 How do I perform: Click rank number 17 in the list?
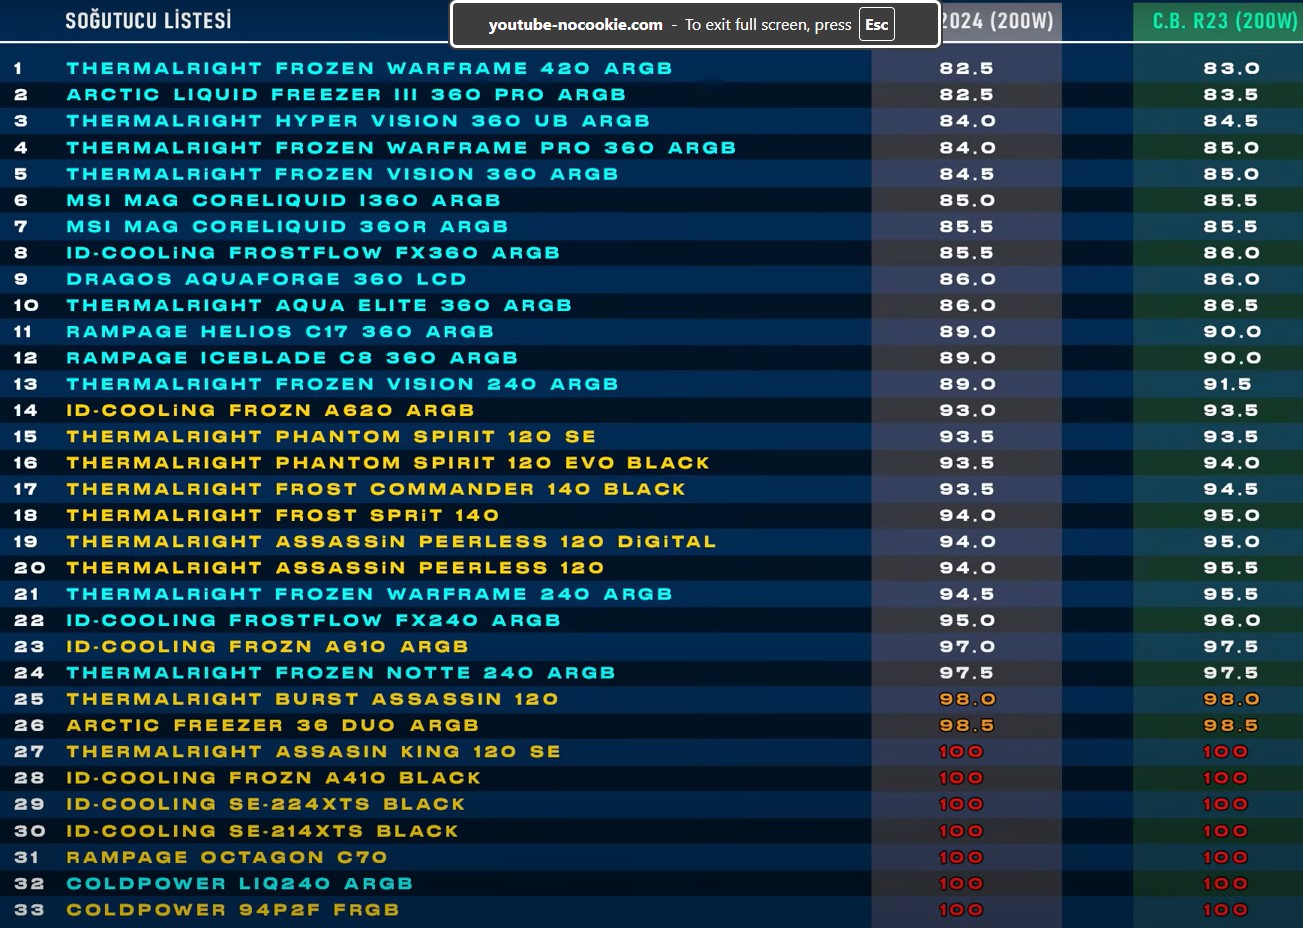tap(26, 489)
